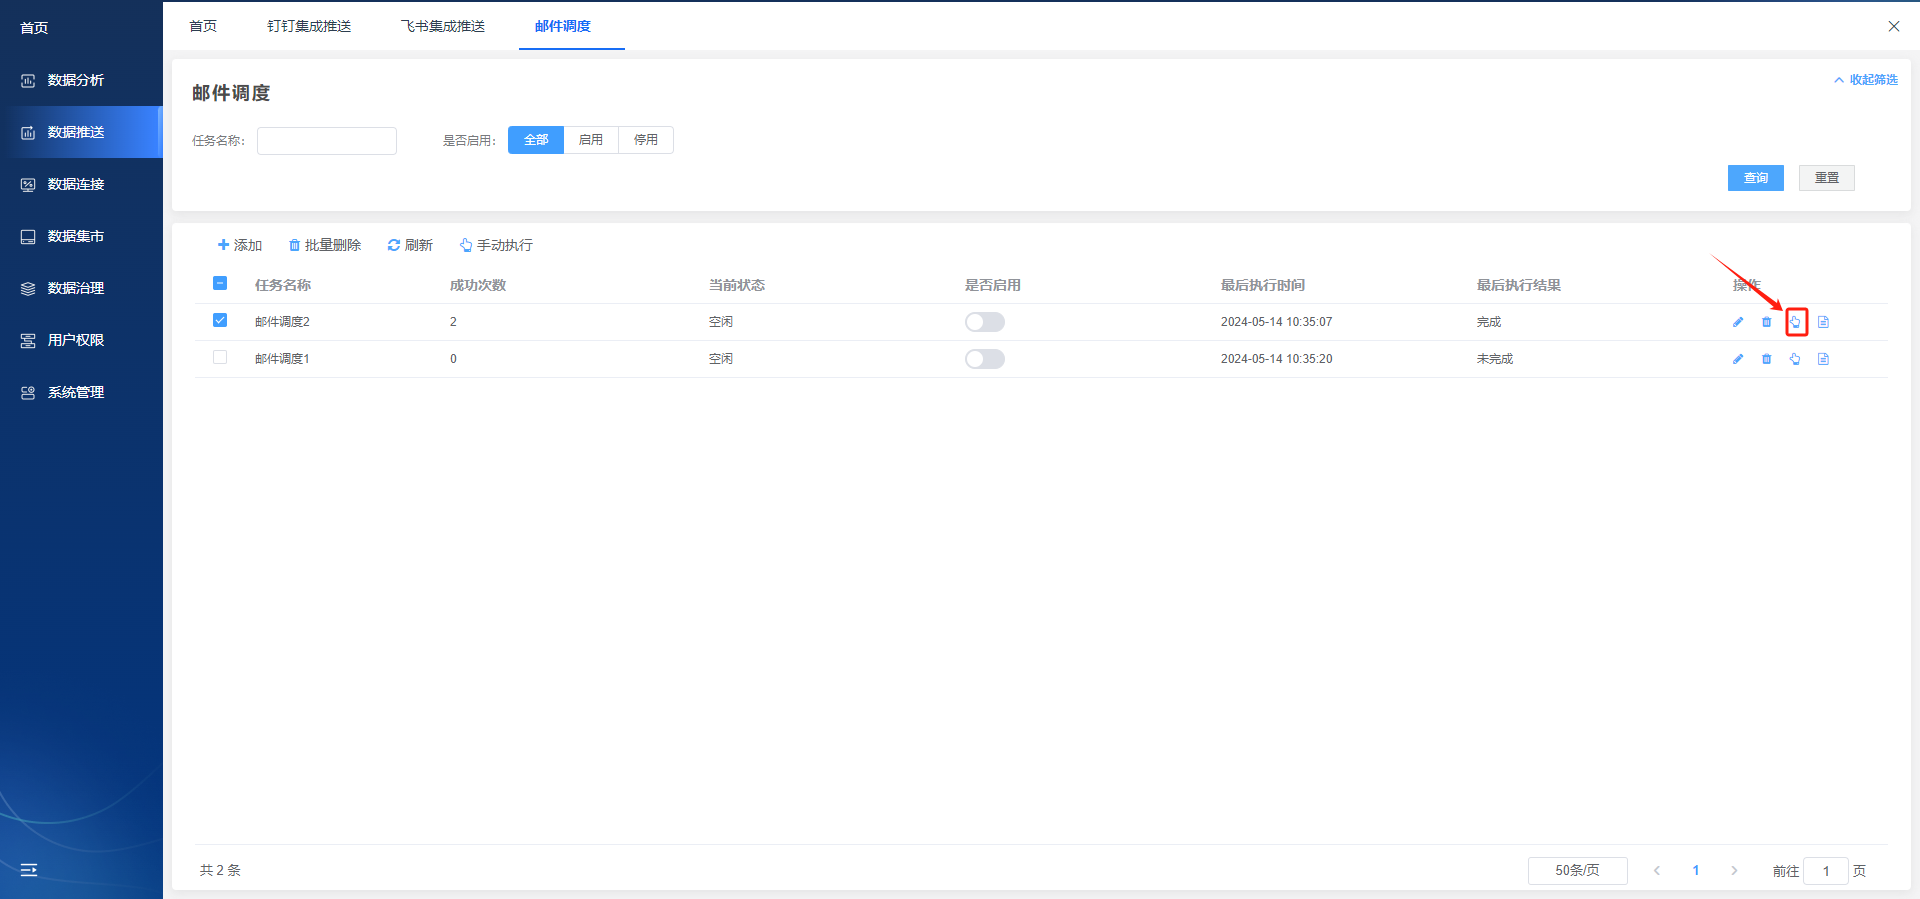The height and width of the screenshot is (899, 1920).
Task: Go to previous page arrow
Action: pos(1657,871)
